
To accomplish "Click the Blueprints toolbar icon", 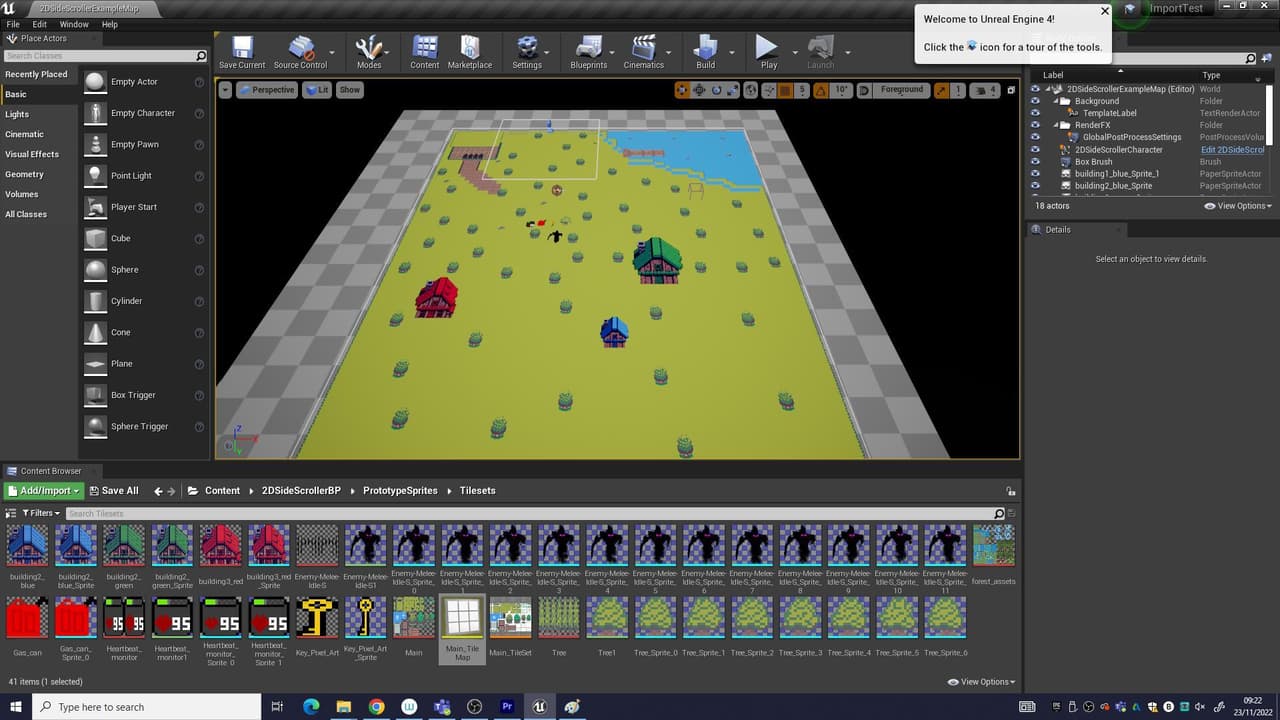I will [x=588, y=48].
